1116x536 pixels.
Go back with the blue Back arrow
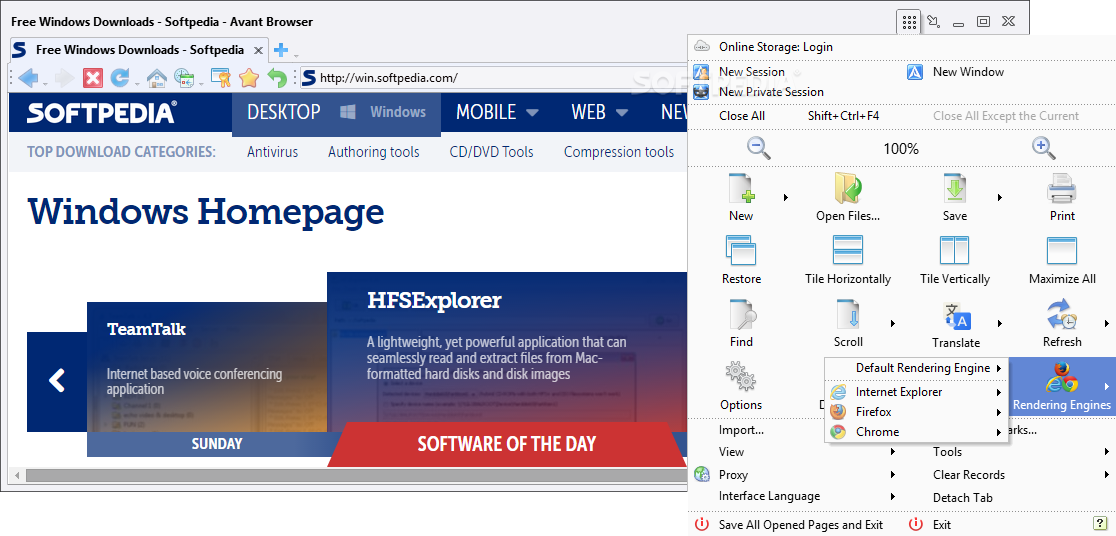click(x=28, y=78)
